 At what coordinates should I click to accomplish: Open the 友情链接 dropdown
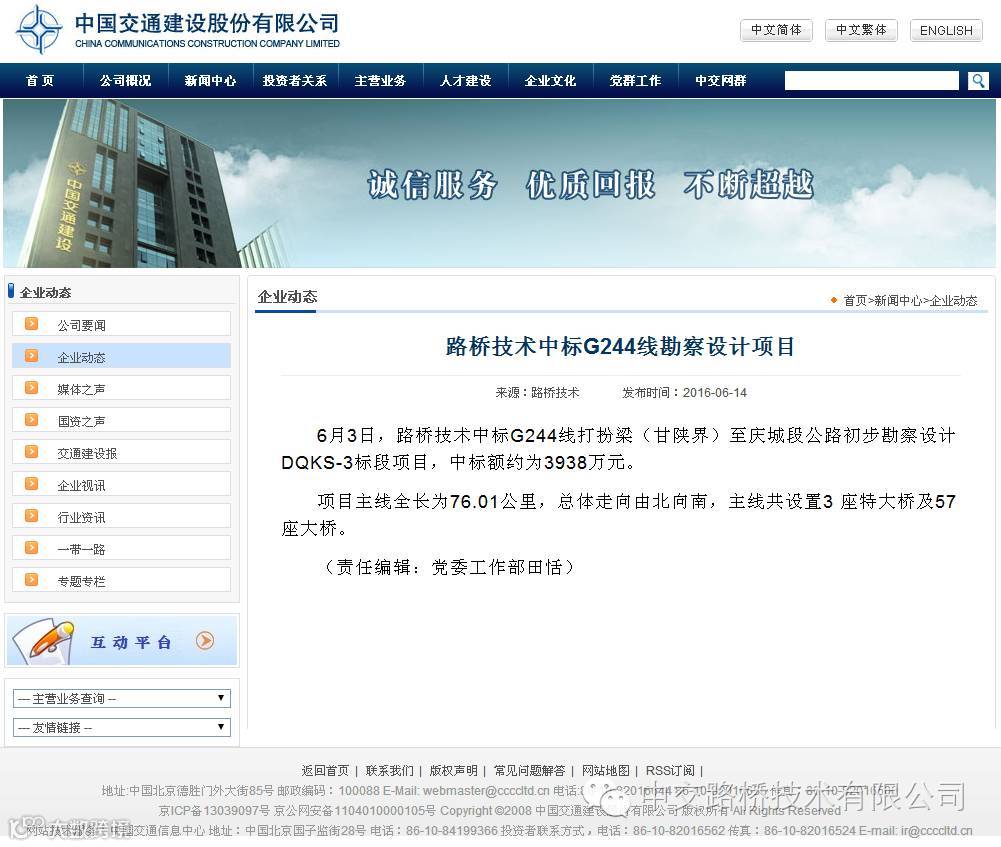click(122, 727)
